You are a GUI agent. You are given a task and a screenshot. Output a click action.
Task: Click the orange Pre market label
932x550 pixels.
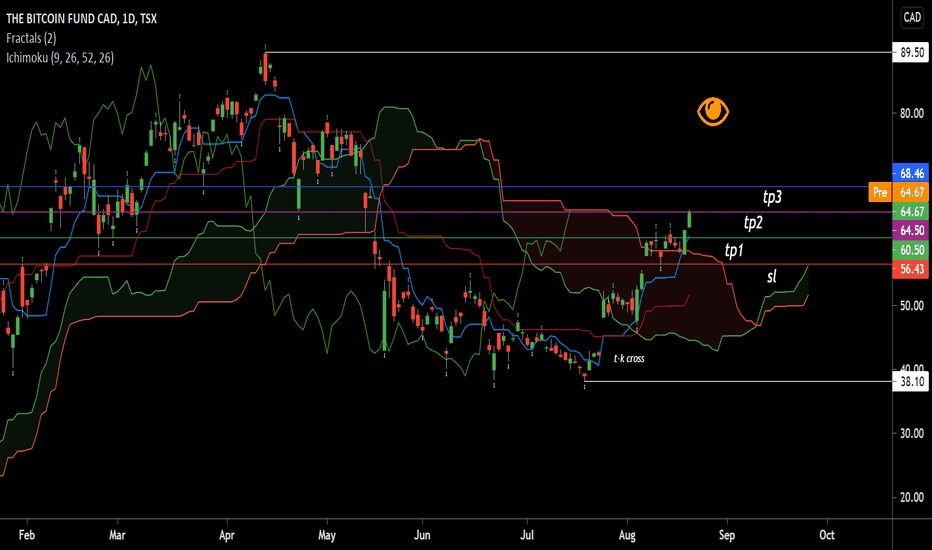point(880,192)
